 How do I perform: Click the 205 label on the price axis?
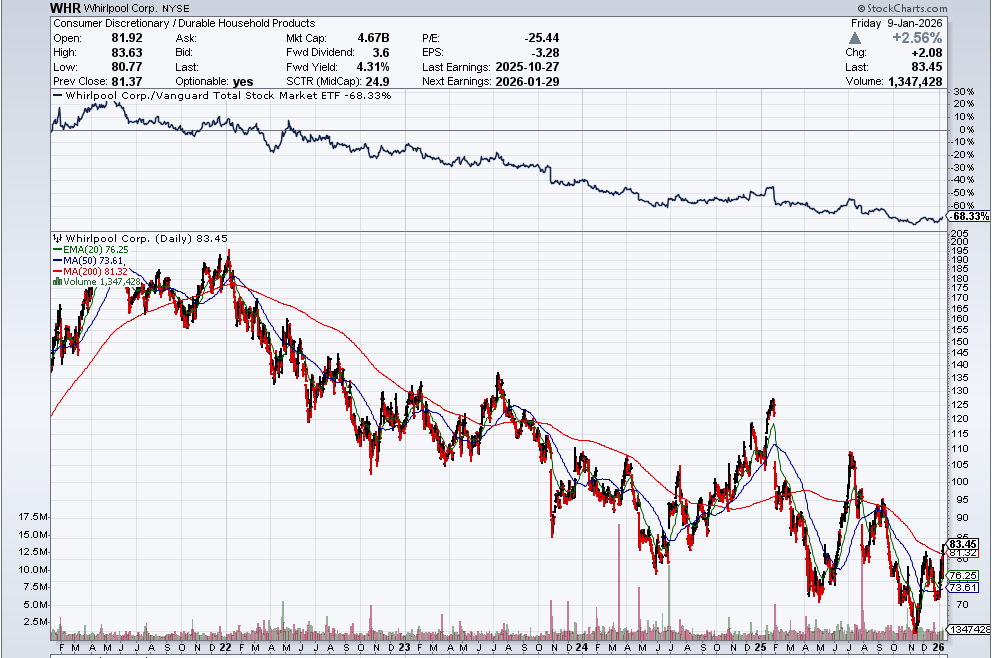[x=960, y=233]
